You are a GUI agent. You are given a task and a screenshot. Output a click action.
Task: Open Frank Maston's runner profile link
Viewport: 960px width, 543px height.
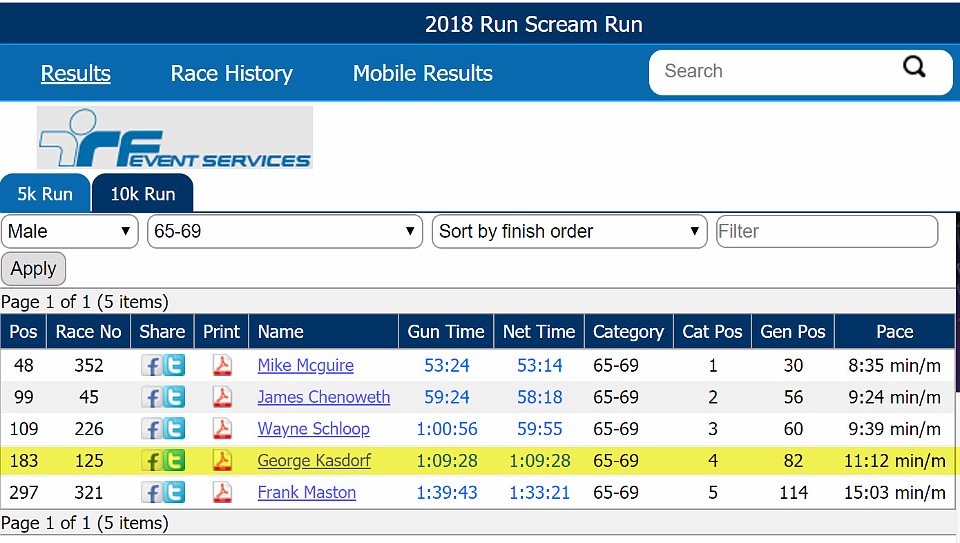click(305, 493)
